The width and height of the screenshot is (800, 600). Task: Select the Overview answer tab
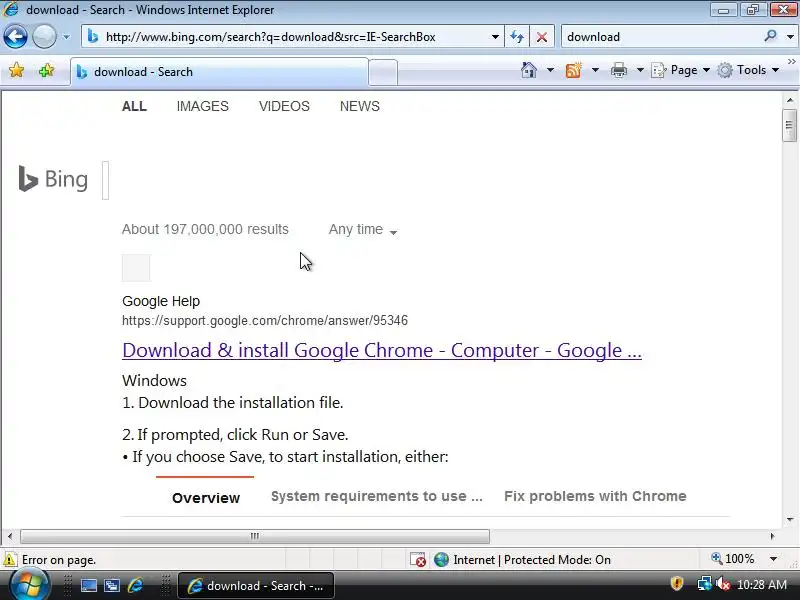(206, 497)
